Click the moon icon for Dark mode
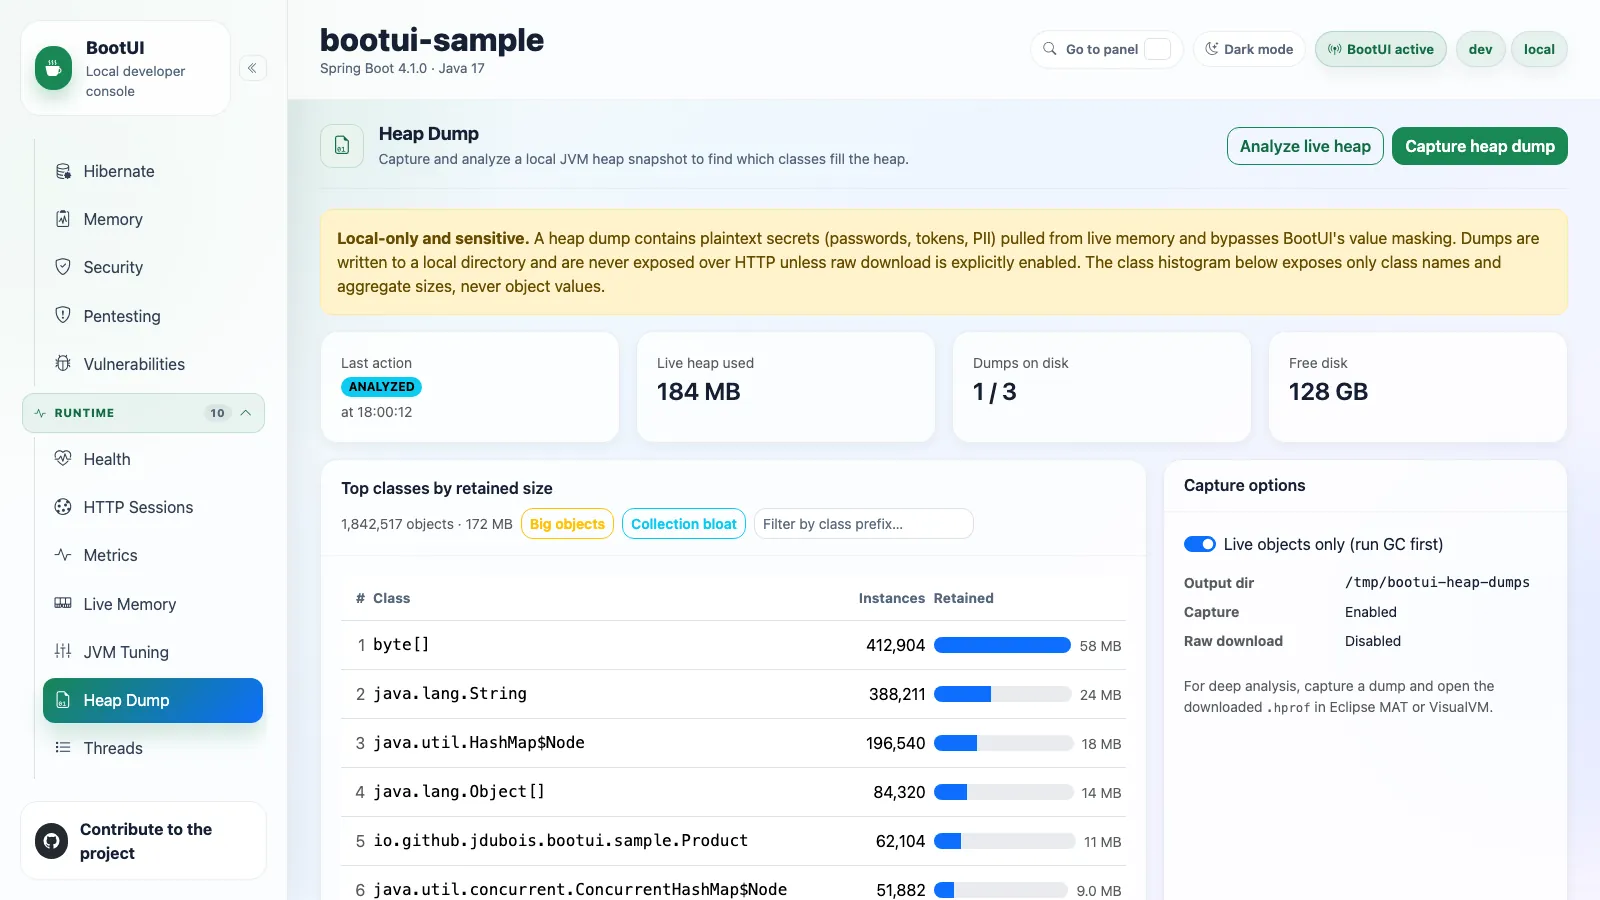Viewport: 1600px width, 900px height. [1211, 49]
